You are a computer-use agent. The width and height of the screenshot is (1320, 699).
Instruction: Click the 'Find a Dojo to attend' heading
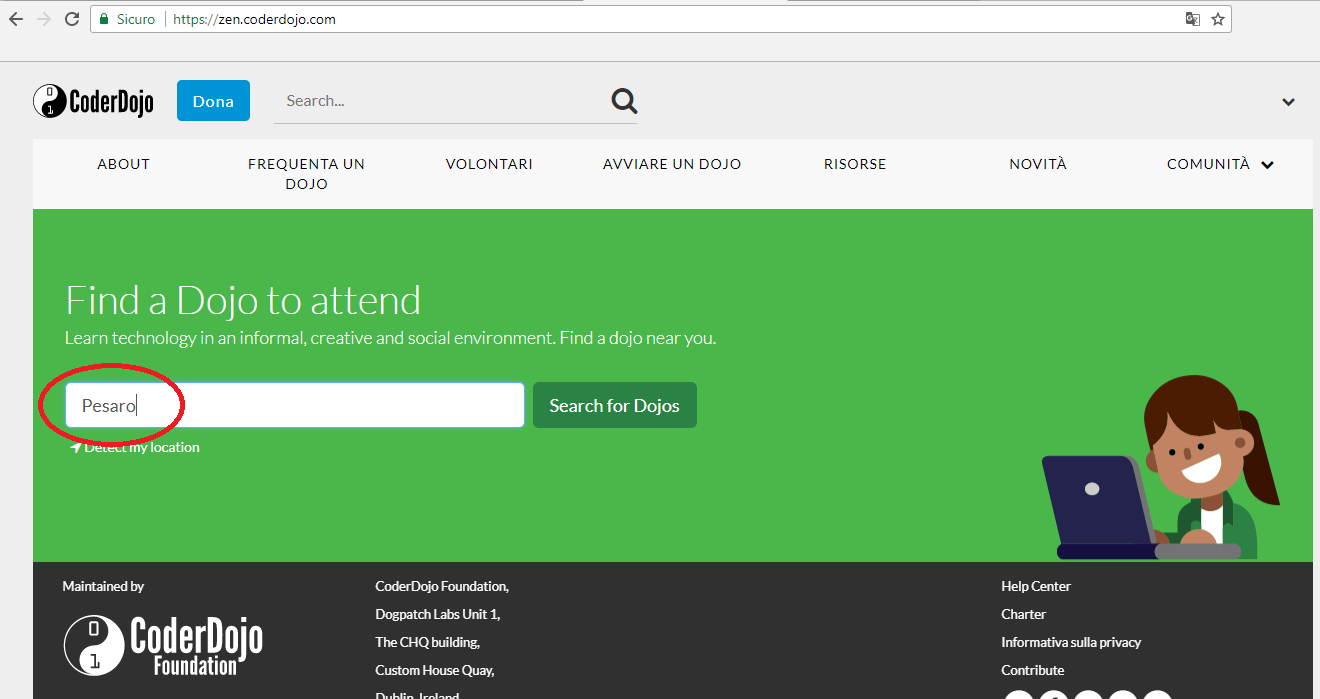tap(243, 300)
